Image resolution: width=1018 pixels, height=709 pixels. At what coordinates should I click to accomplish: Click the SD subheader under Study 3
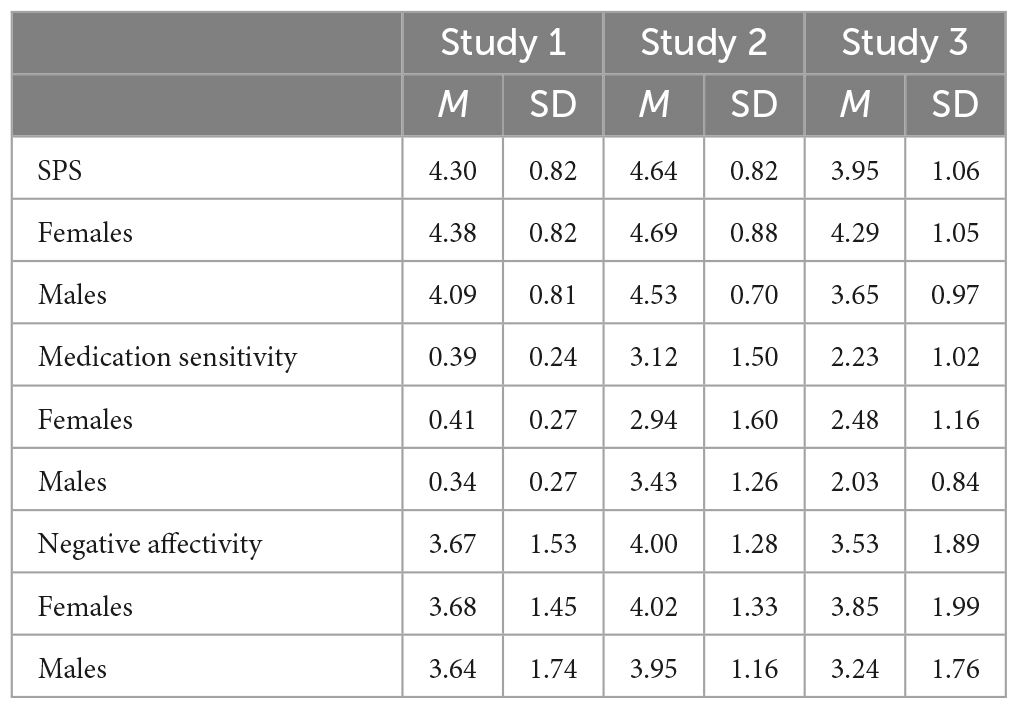pos(954,104)
